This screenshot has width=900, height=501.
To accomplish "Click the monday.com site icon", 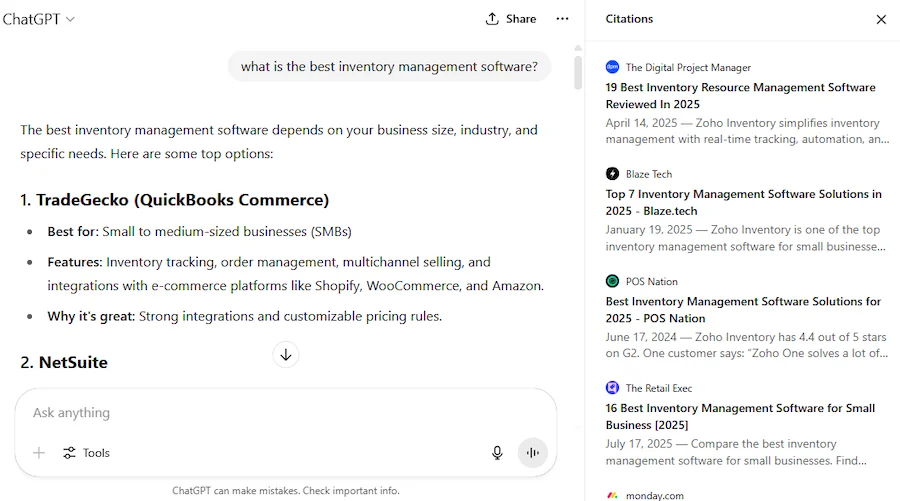I will coord(612,495).
